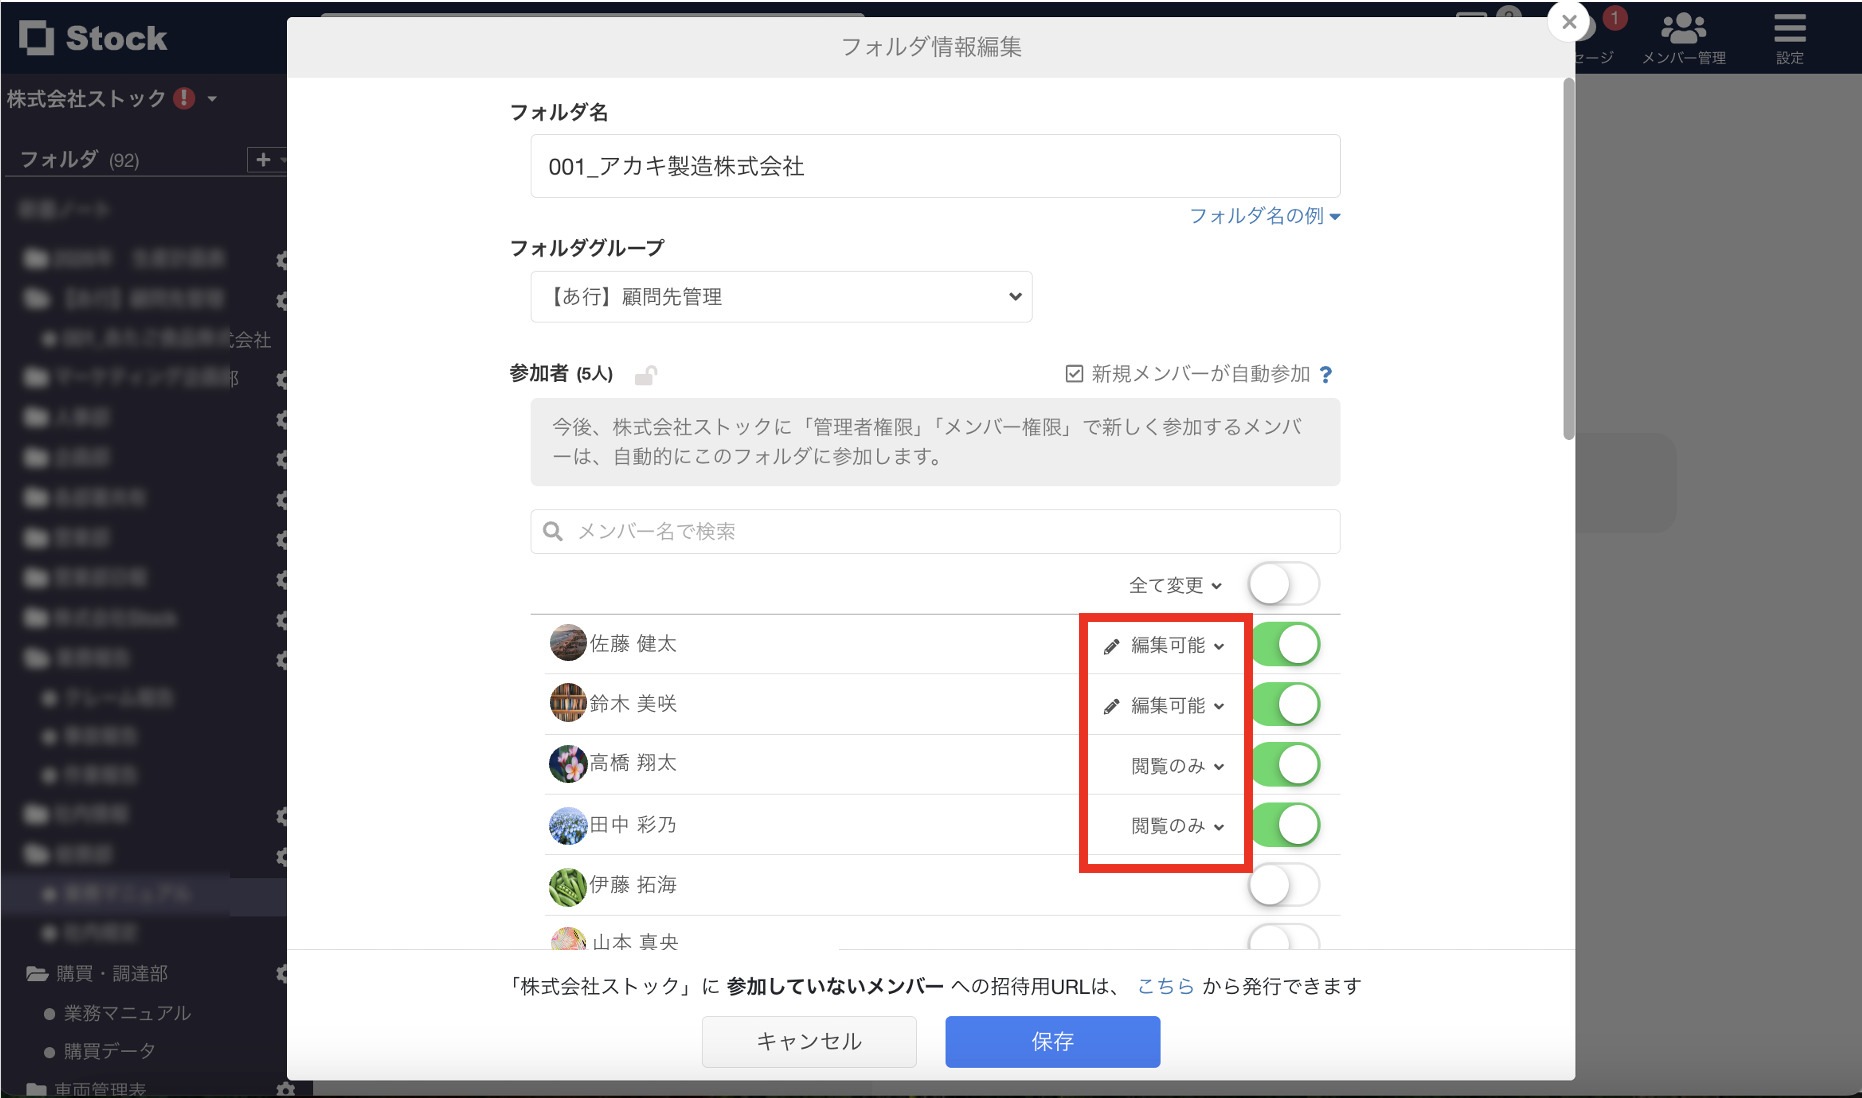This screenshot has height=1098, width=1862.
Task: Disable 田中 彩乃's green toggle
Action: point(1286,824)
